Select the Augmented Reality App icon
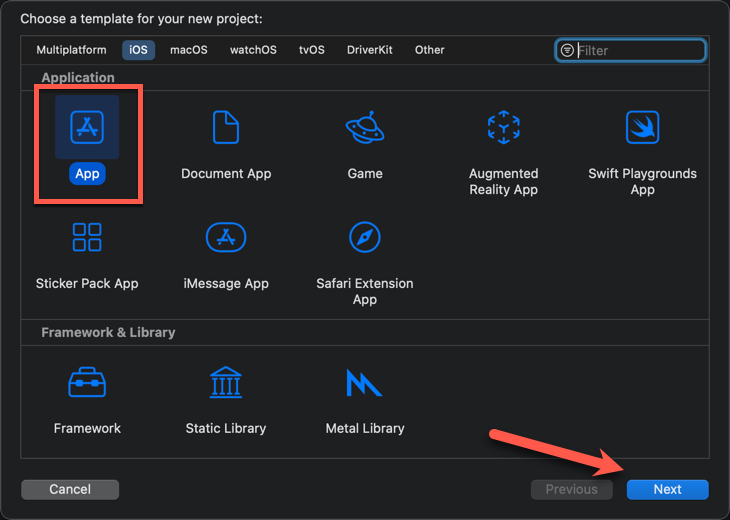 point(503,127)
